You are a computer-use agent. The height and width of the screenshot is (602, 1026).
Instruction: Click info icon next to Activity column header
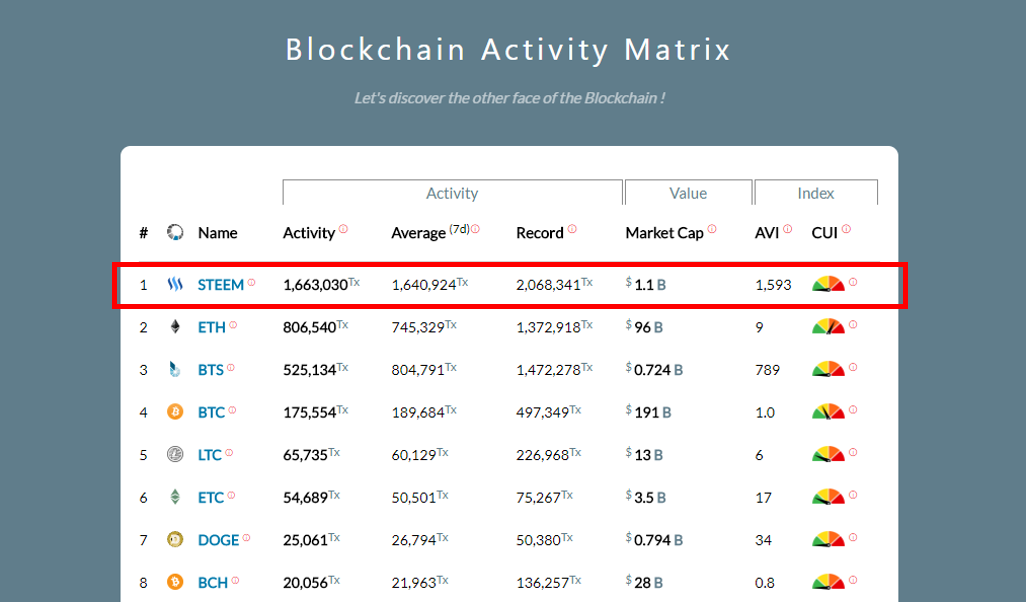click(x=344, y=229)
